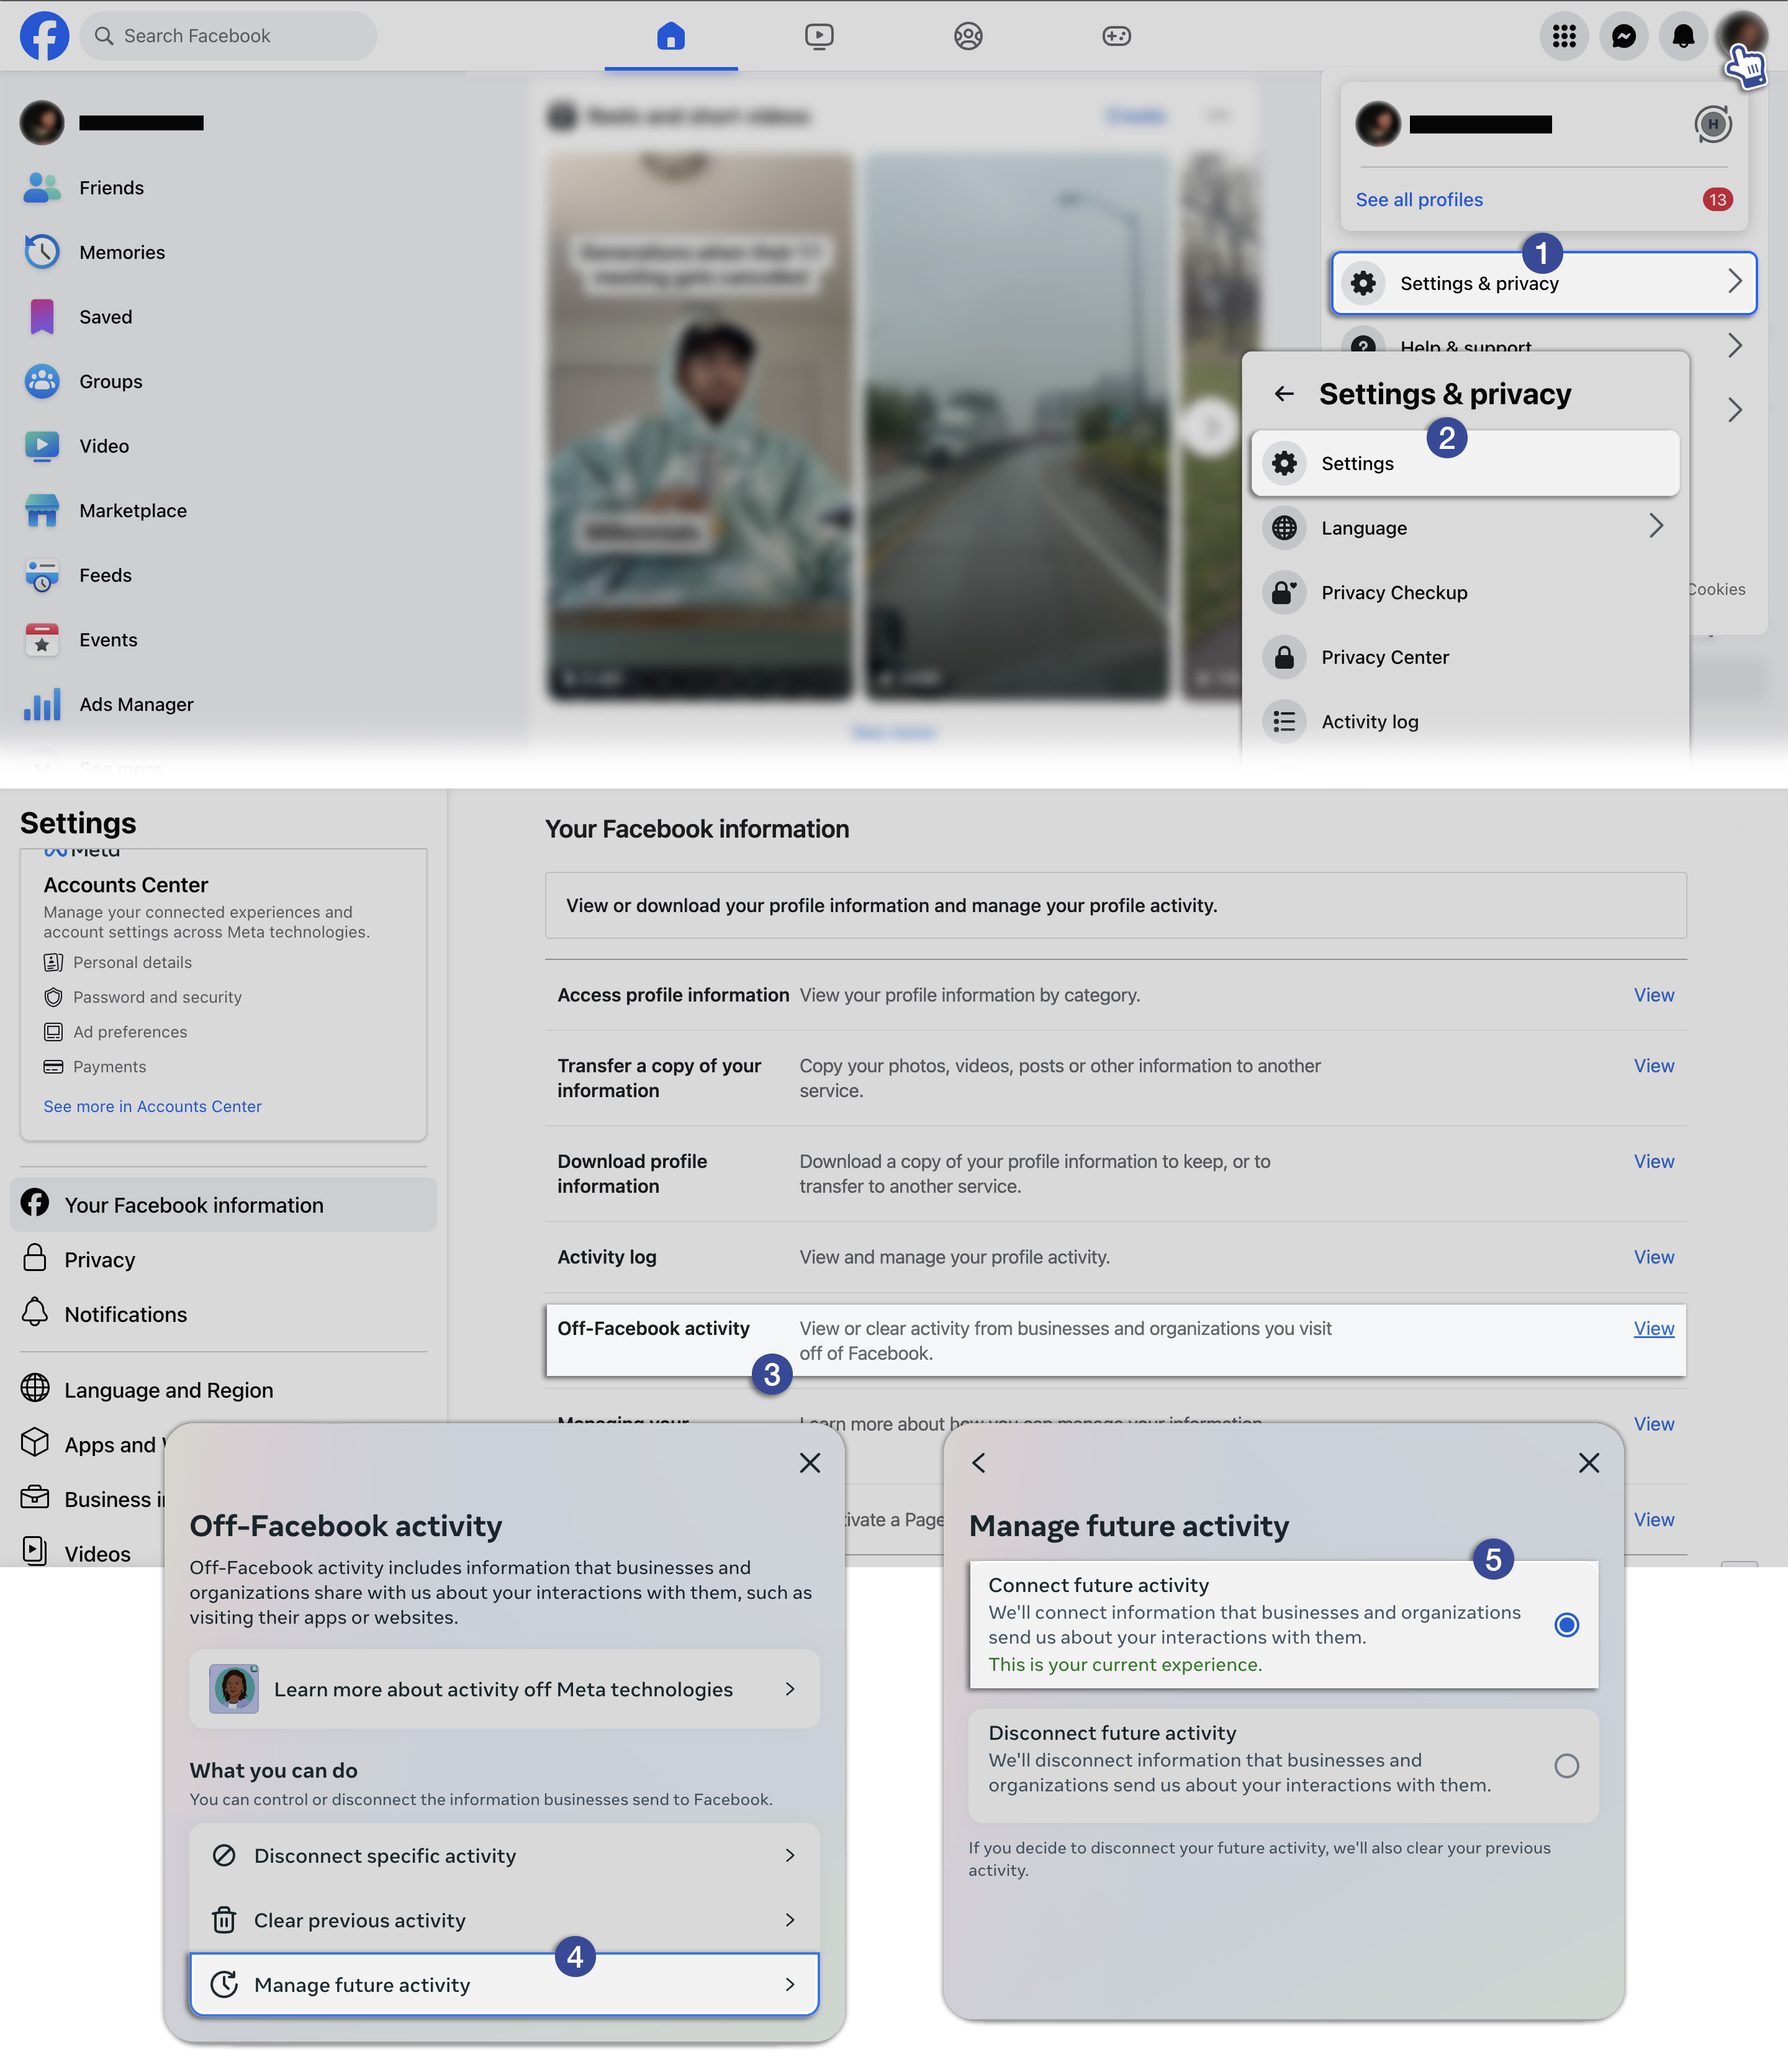Click the switch profile icon in the account card

tap(1712, 124)
